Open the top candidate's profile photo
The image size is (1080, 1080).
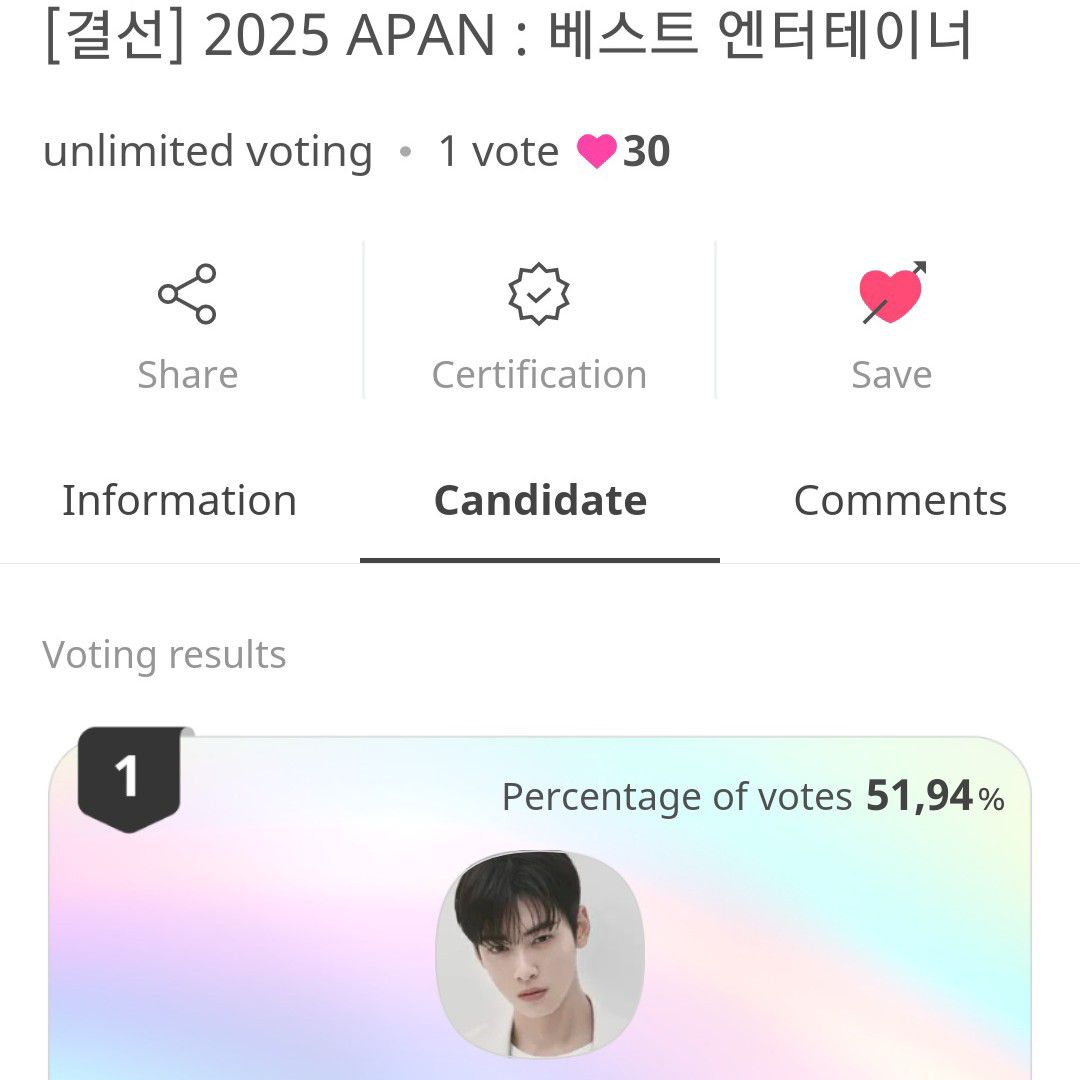pyautogui.click(x=540, y=955)
